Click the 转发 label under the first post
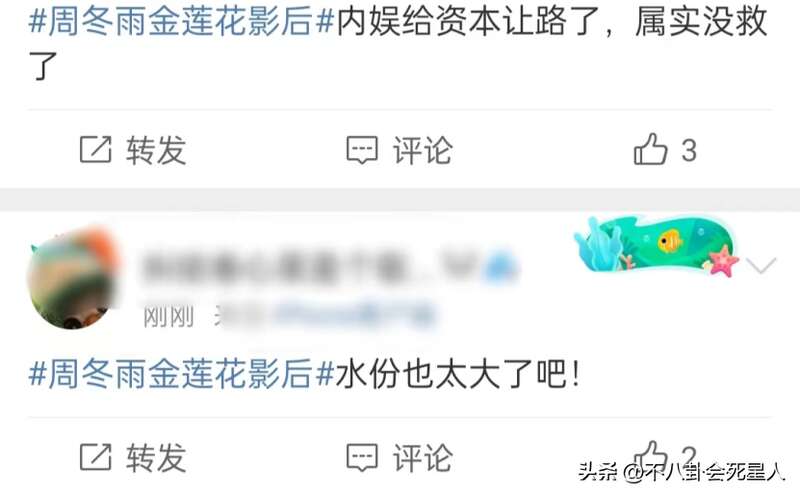Image resolution: width=800 pixels, height=496 pixels. (x=156, y=150)
